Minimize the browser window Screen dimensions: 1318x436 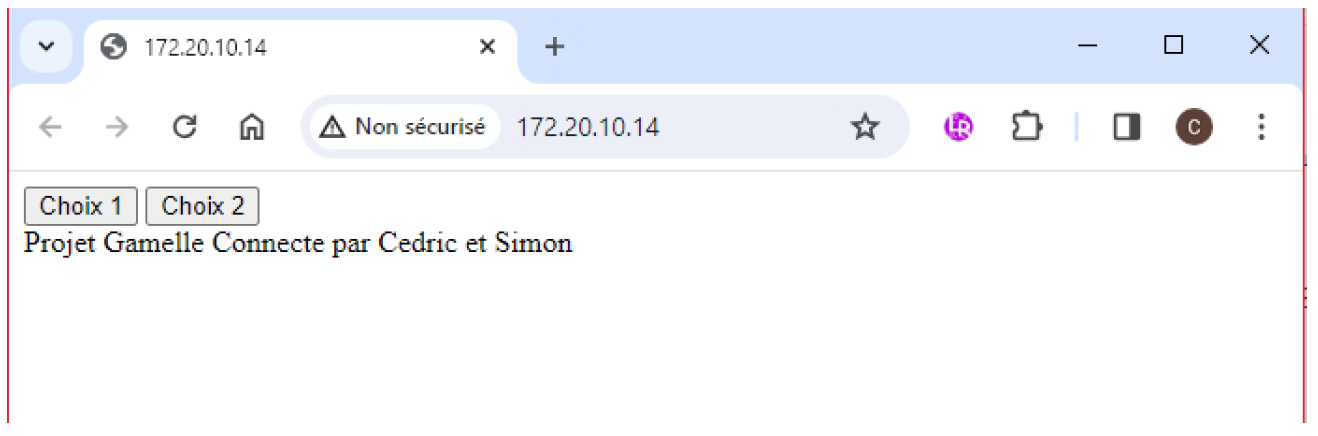[x=1088, y=46]
